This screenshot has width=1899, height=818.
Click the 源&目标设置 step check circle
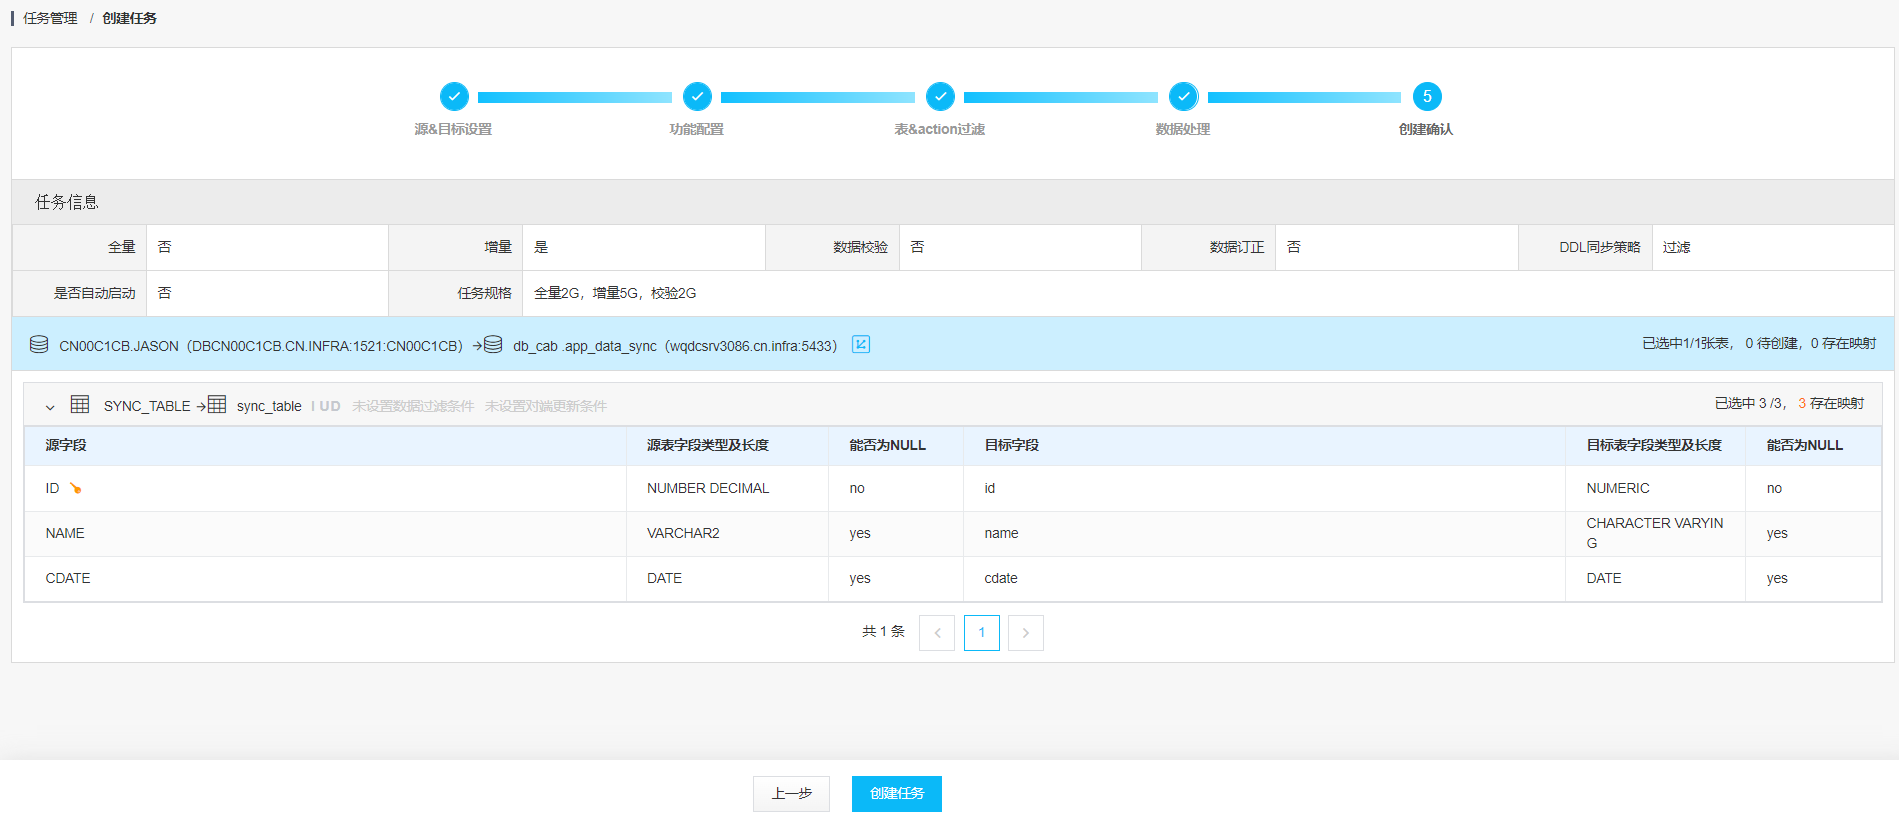click(x=454, y=97)
